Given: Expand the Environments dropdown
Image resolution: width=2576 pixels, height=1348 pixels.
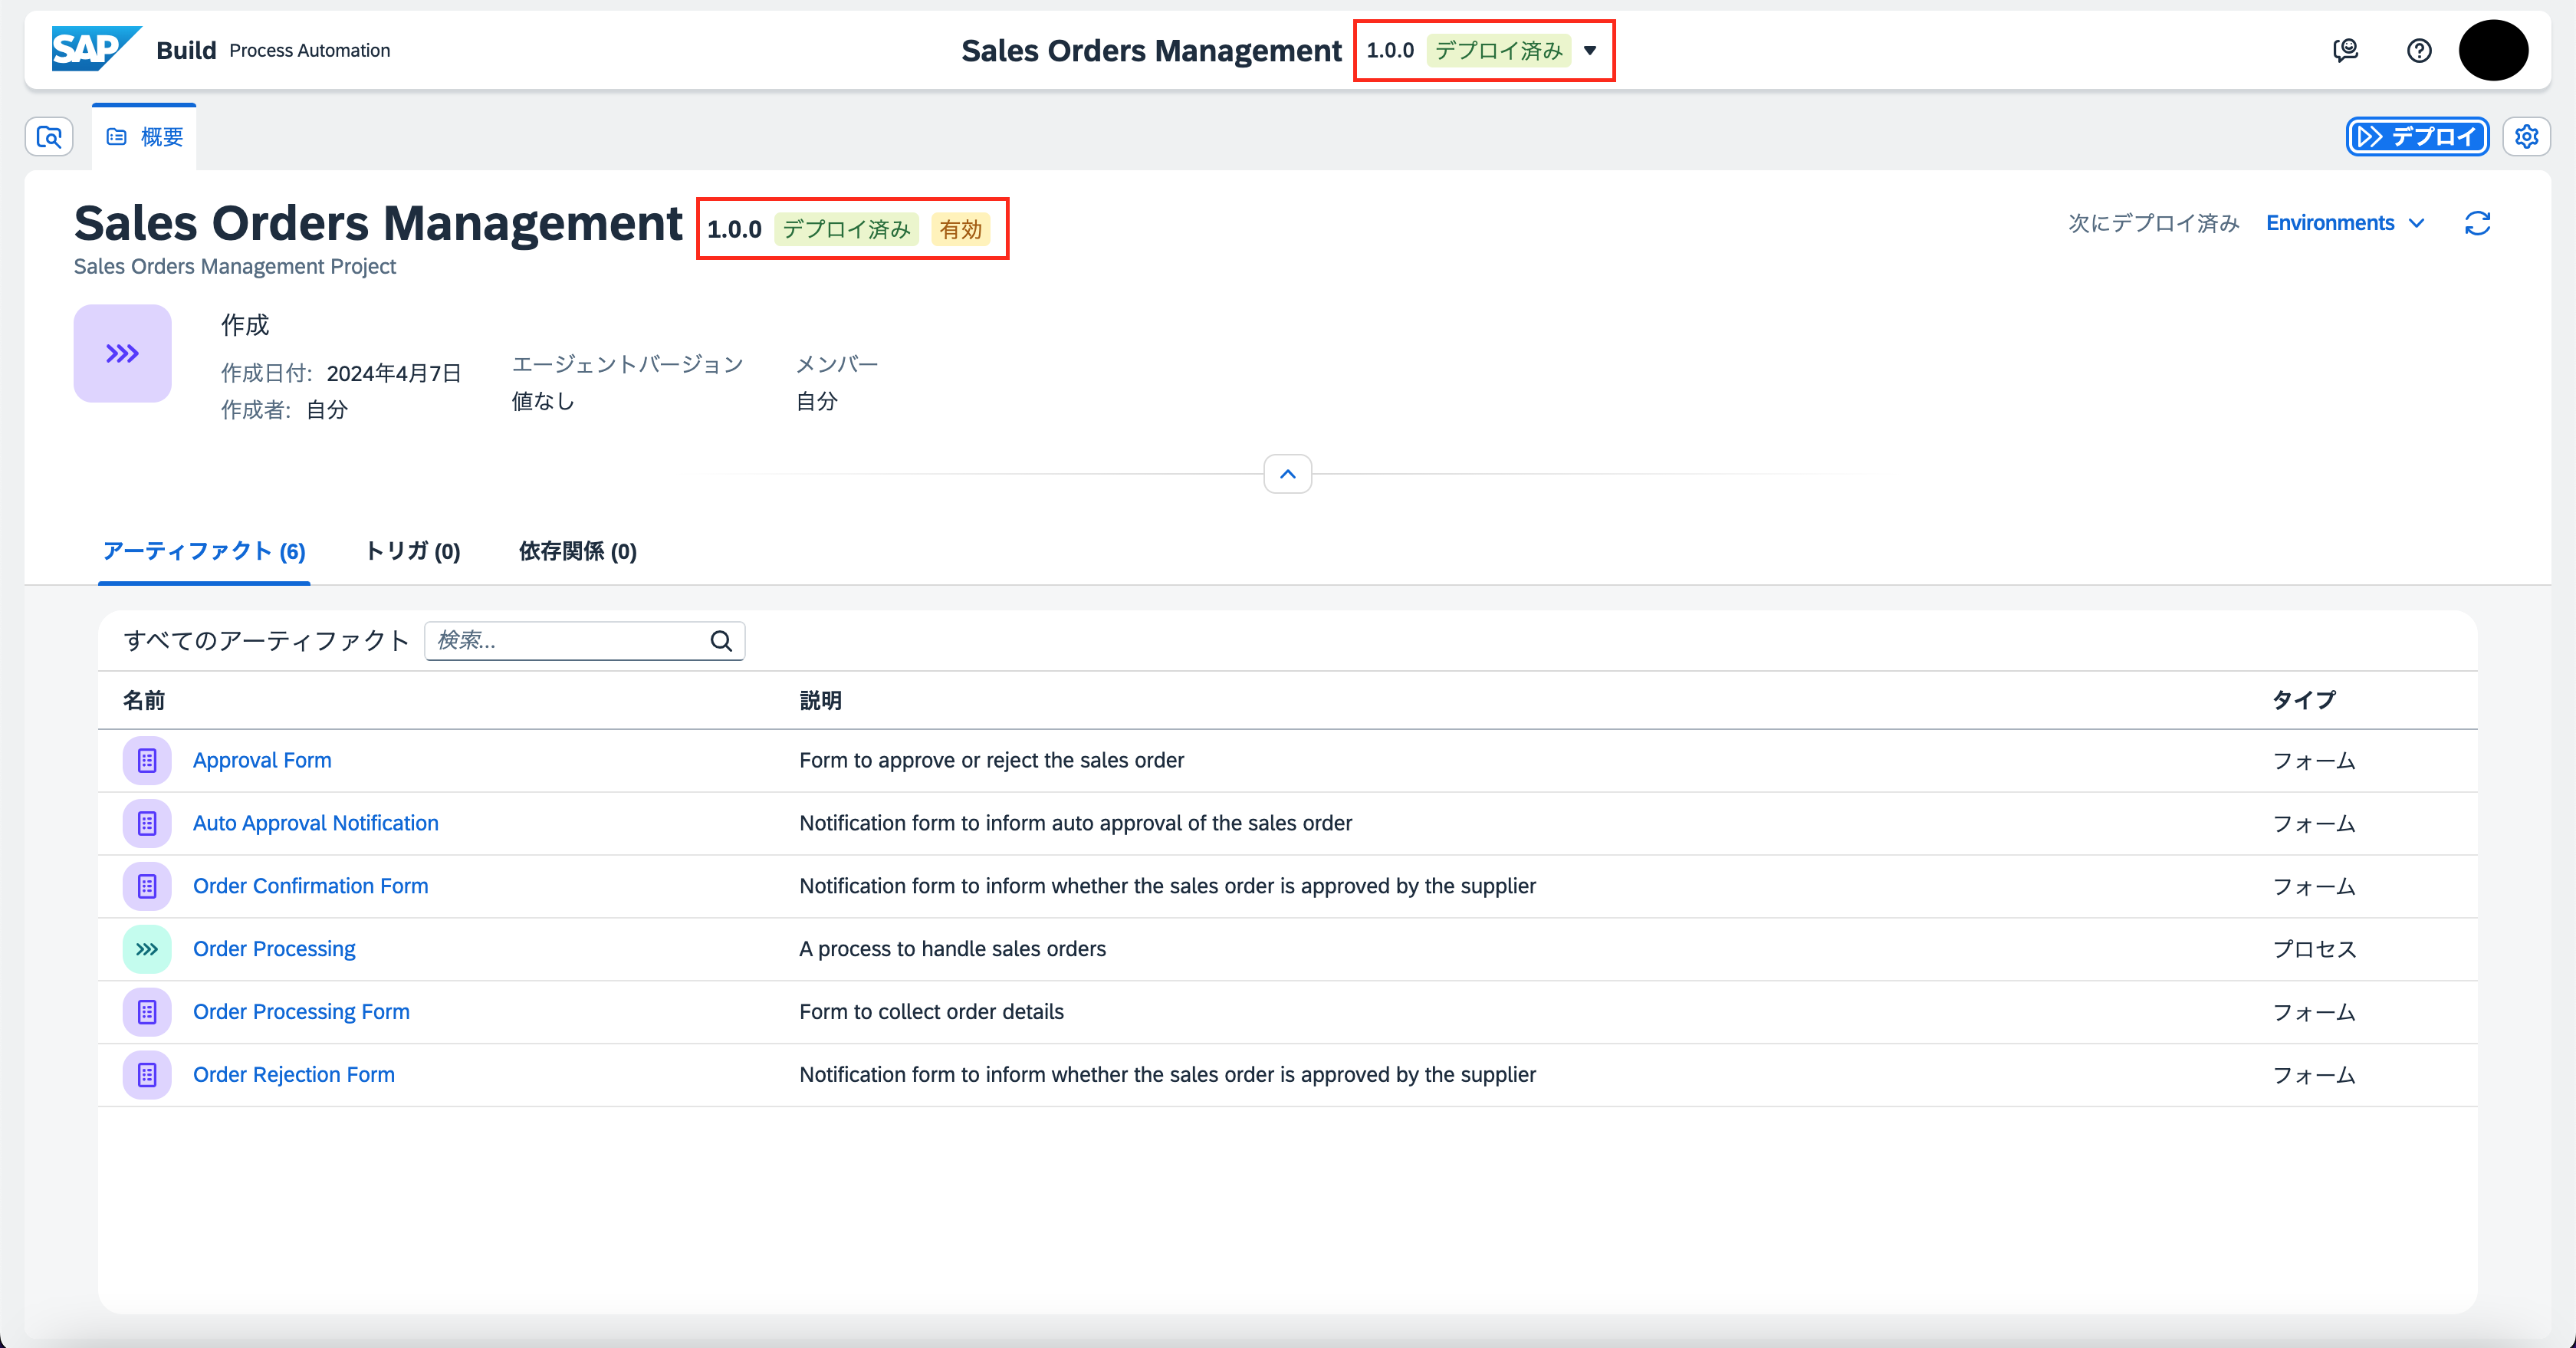Looking at the screenshot, I should point(2344,223).
